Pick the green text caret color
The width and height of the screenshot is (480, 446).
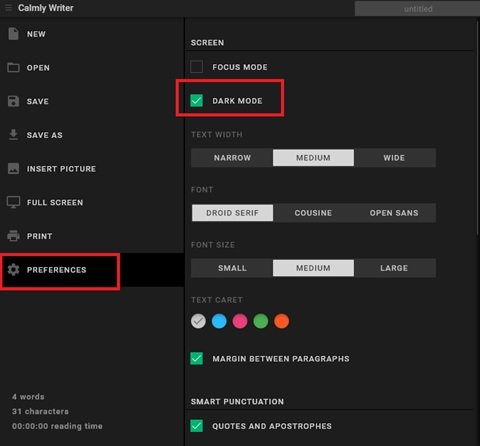[x=261, y=321]
